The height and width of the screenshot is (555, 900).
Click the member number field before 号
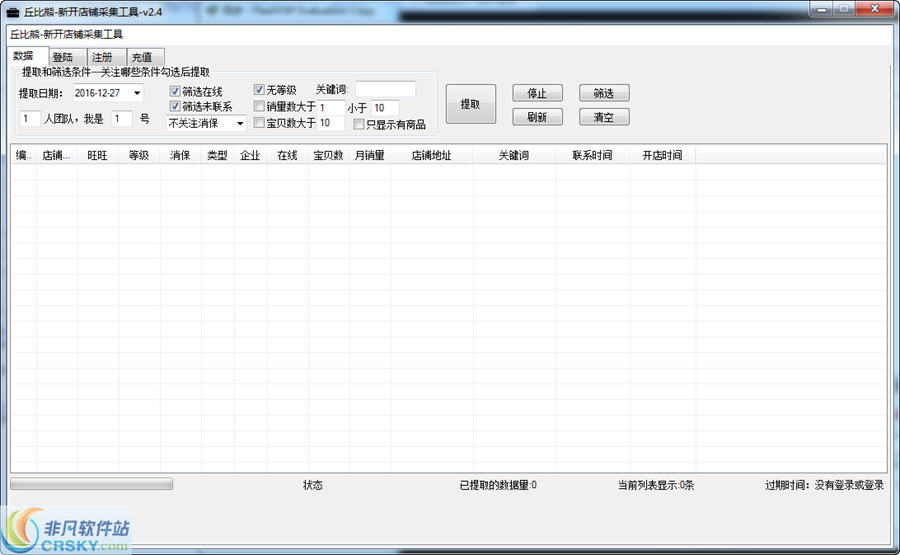pyautogui.click(x=121, y=119)
